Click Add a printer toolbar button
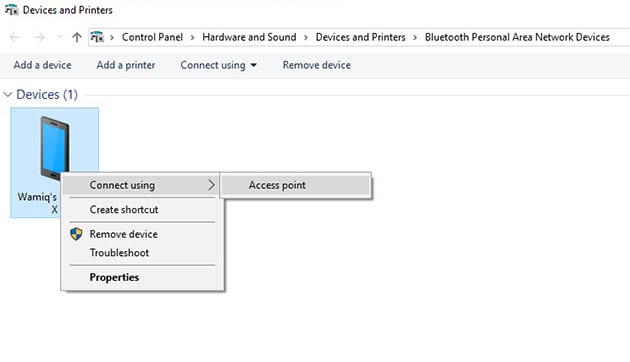This screenshot has width=630, height=362. 126,65
